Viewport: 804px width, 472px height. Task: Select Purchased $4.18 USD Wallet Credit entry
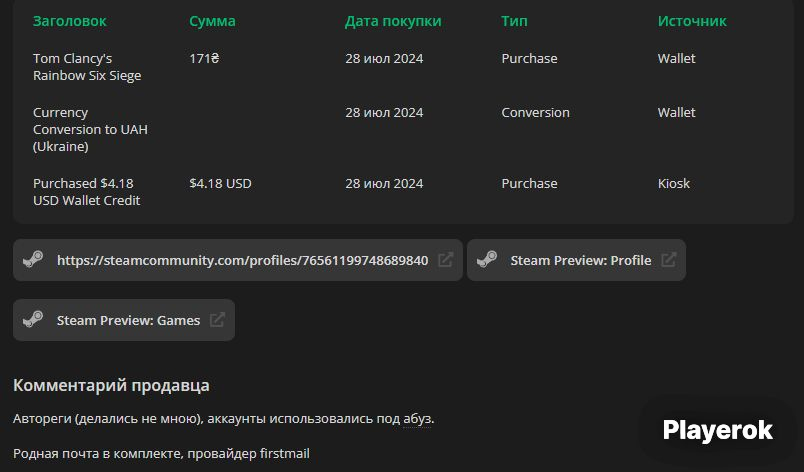tap(87, 192)
